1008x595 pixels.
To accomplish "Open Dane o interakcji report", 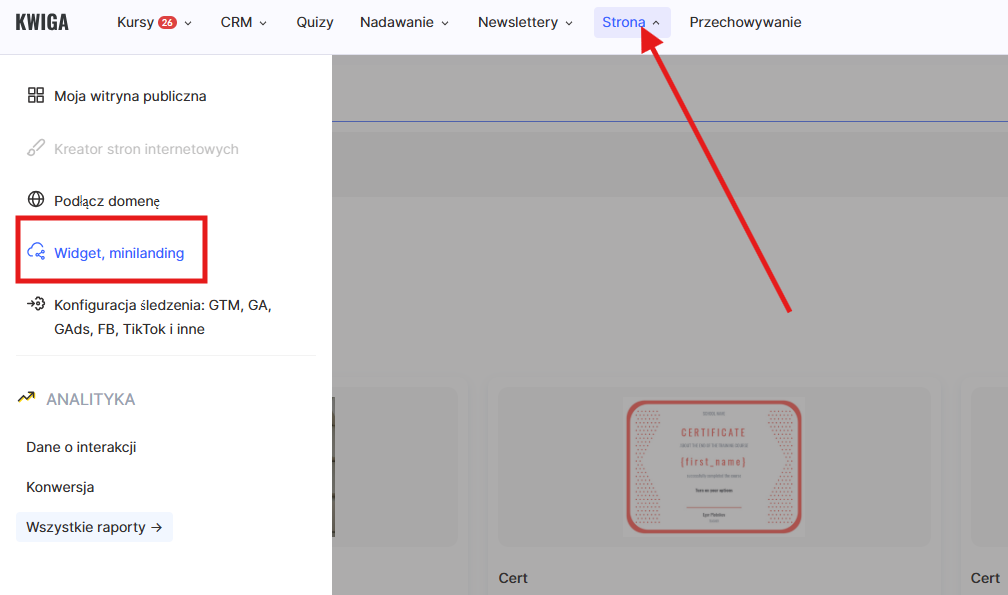I will pos(81,447).
